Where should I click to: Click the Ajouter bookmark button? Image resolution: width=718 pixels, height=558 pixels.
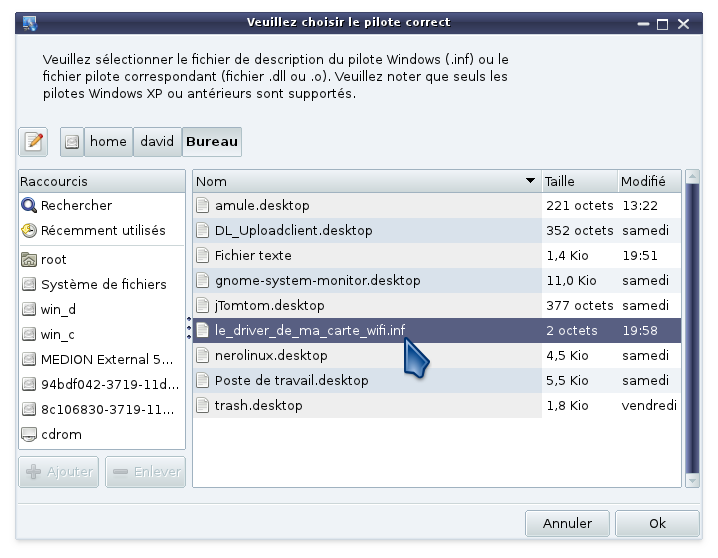pos(59,472)
